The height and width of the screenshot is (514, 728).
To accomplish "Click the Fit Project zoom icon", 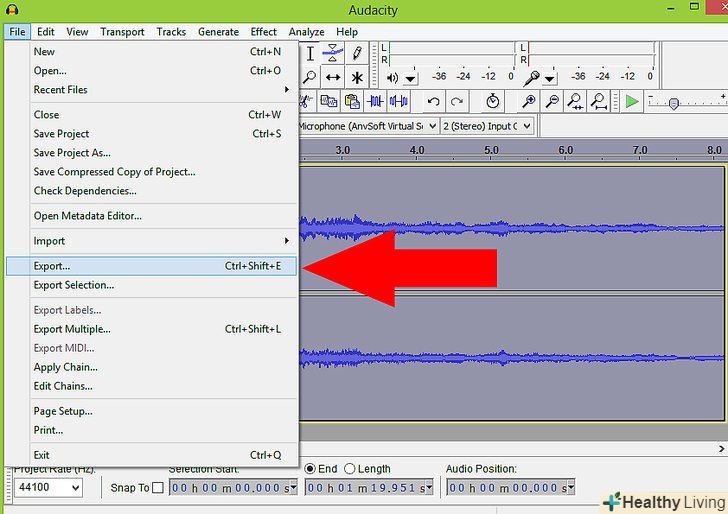I will pos(599,101).
